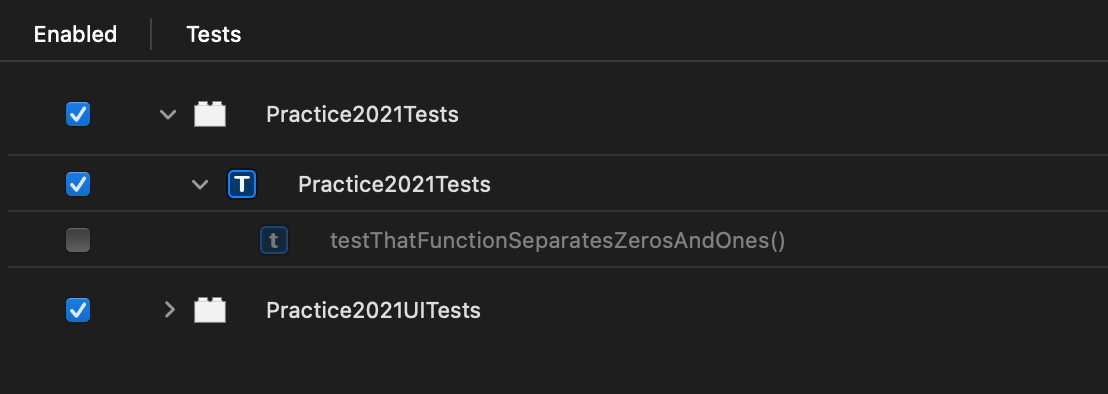Select the testThatFunctionSeparatesZerosAndOnes() test name
This screenshot has height=394, width=1108.
558,241
